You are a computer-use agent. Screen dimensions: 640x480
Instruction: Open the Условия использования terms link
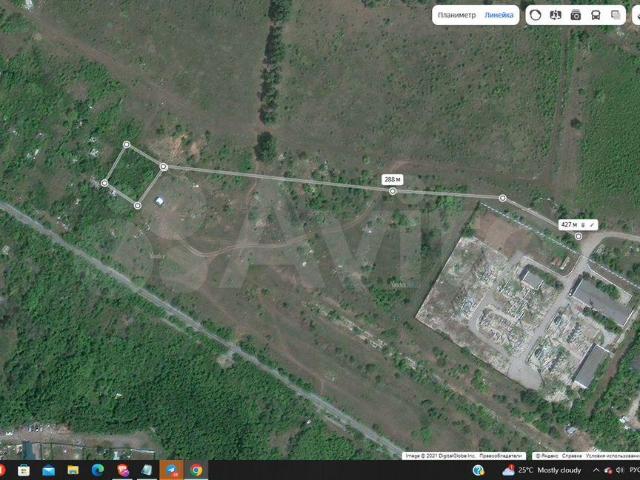tap(613, 456)
